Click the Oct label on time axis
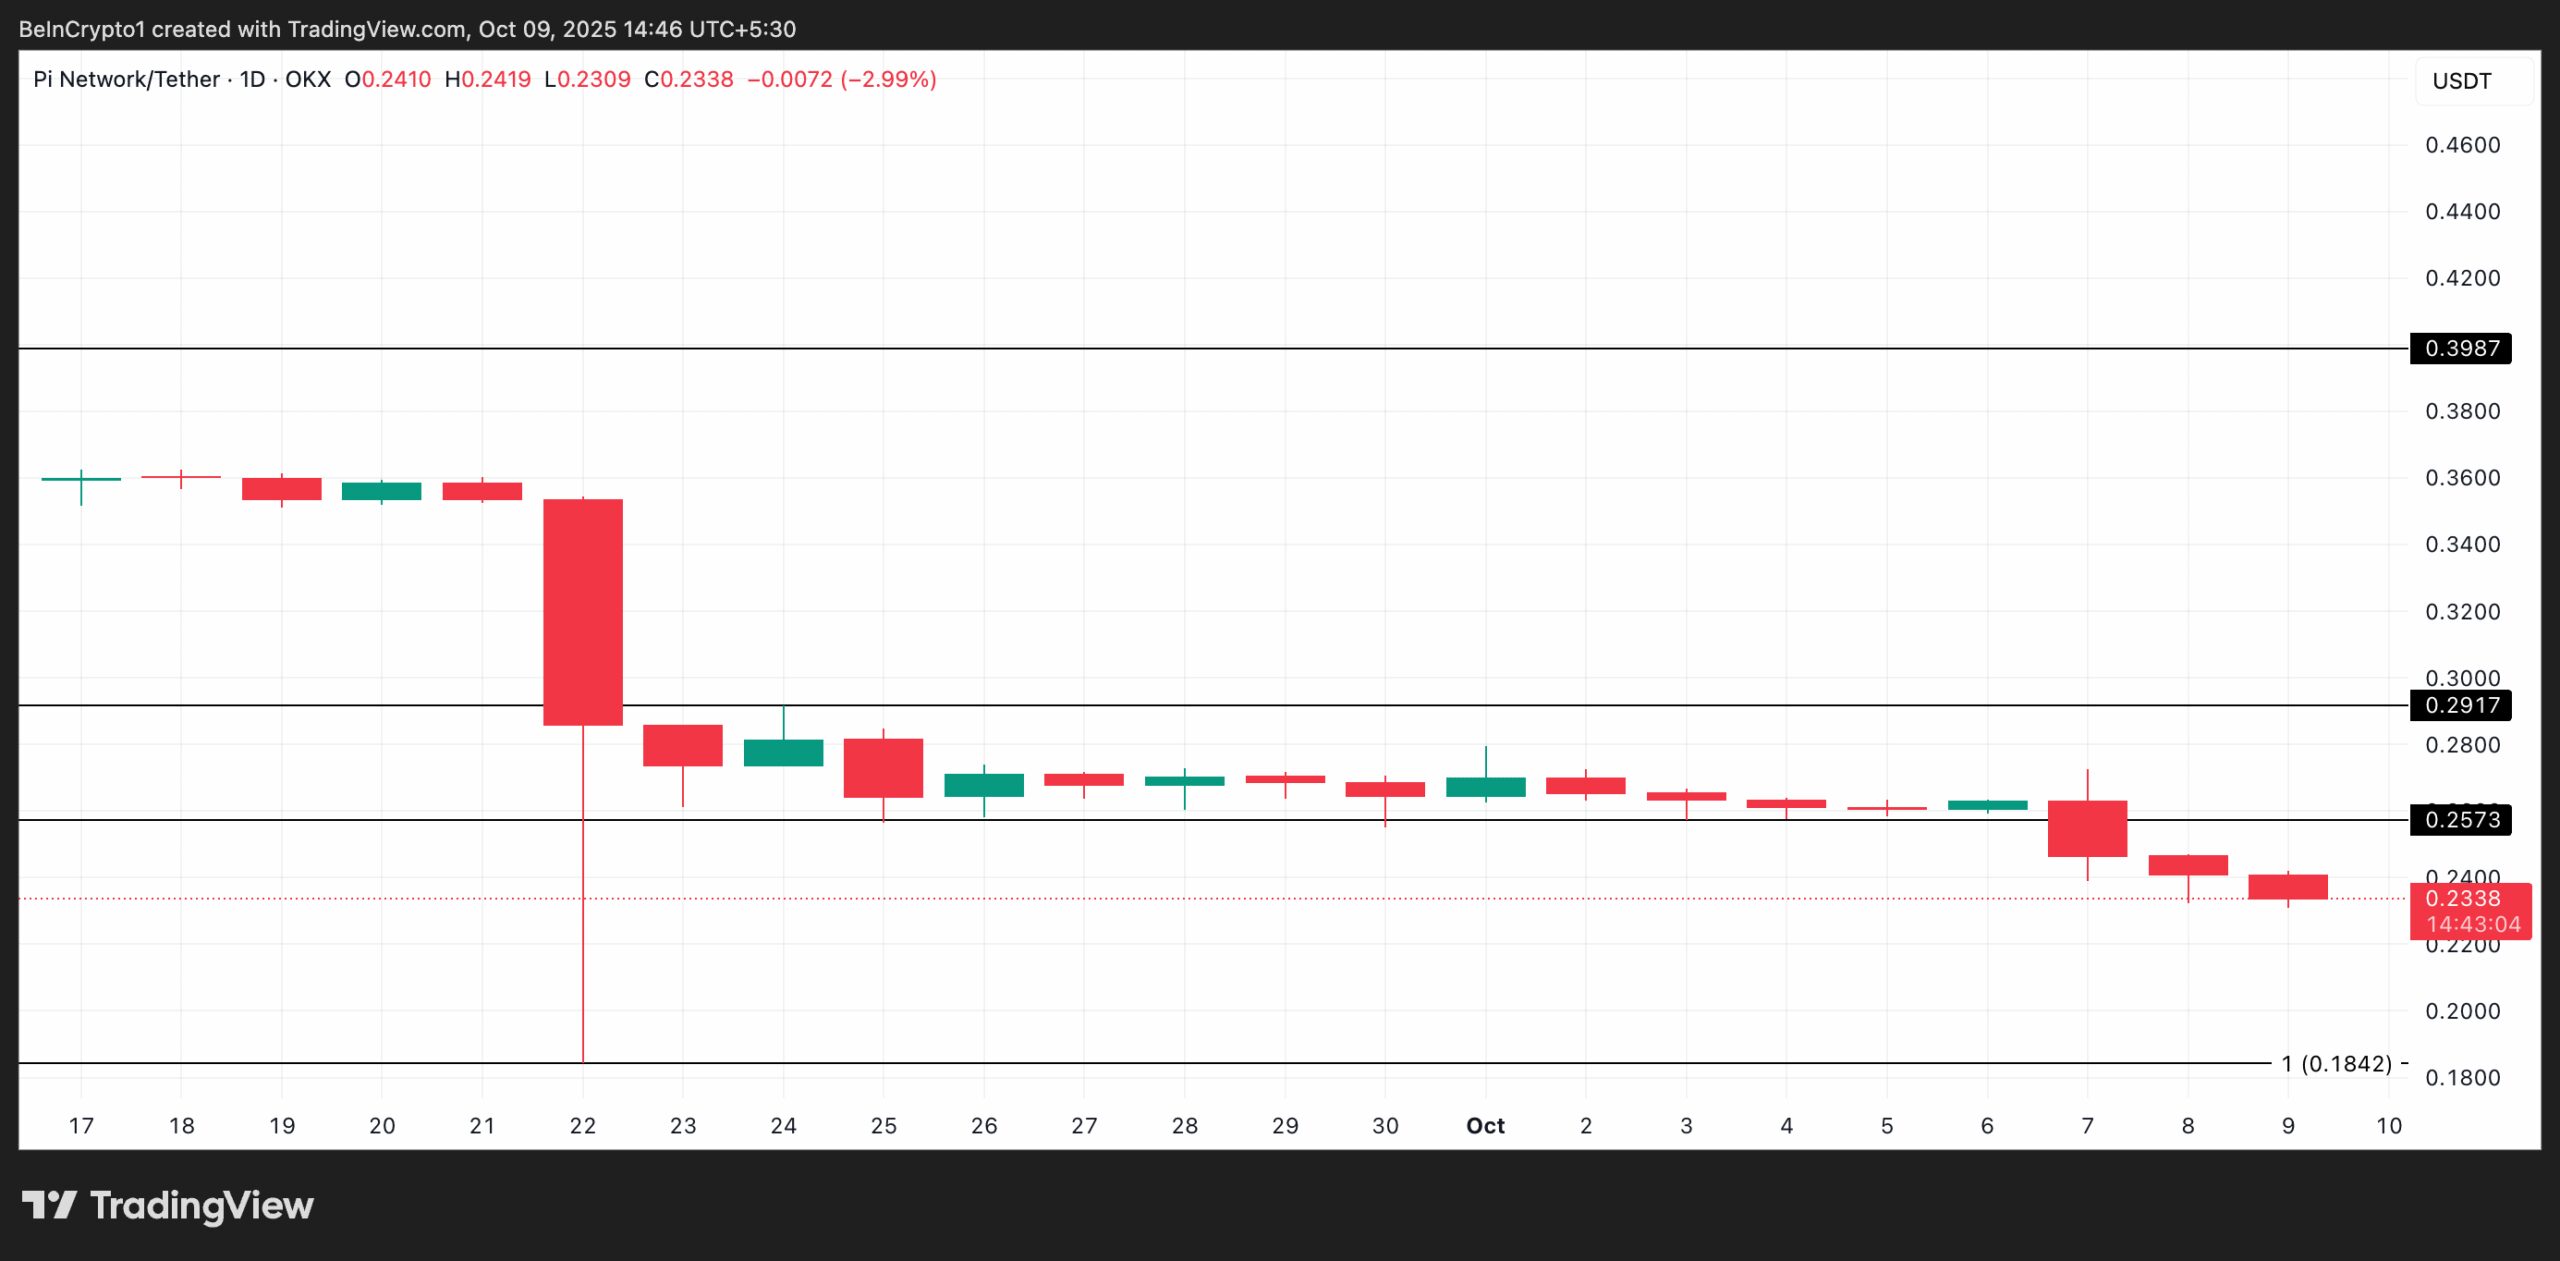2560x1261 pixels. tap(1485, 1126)
